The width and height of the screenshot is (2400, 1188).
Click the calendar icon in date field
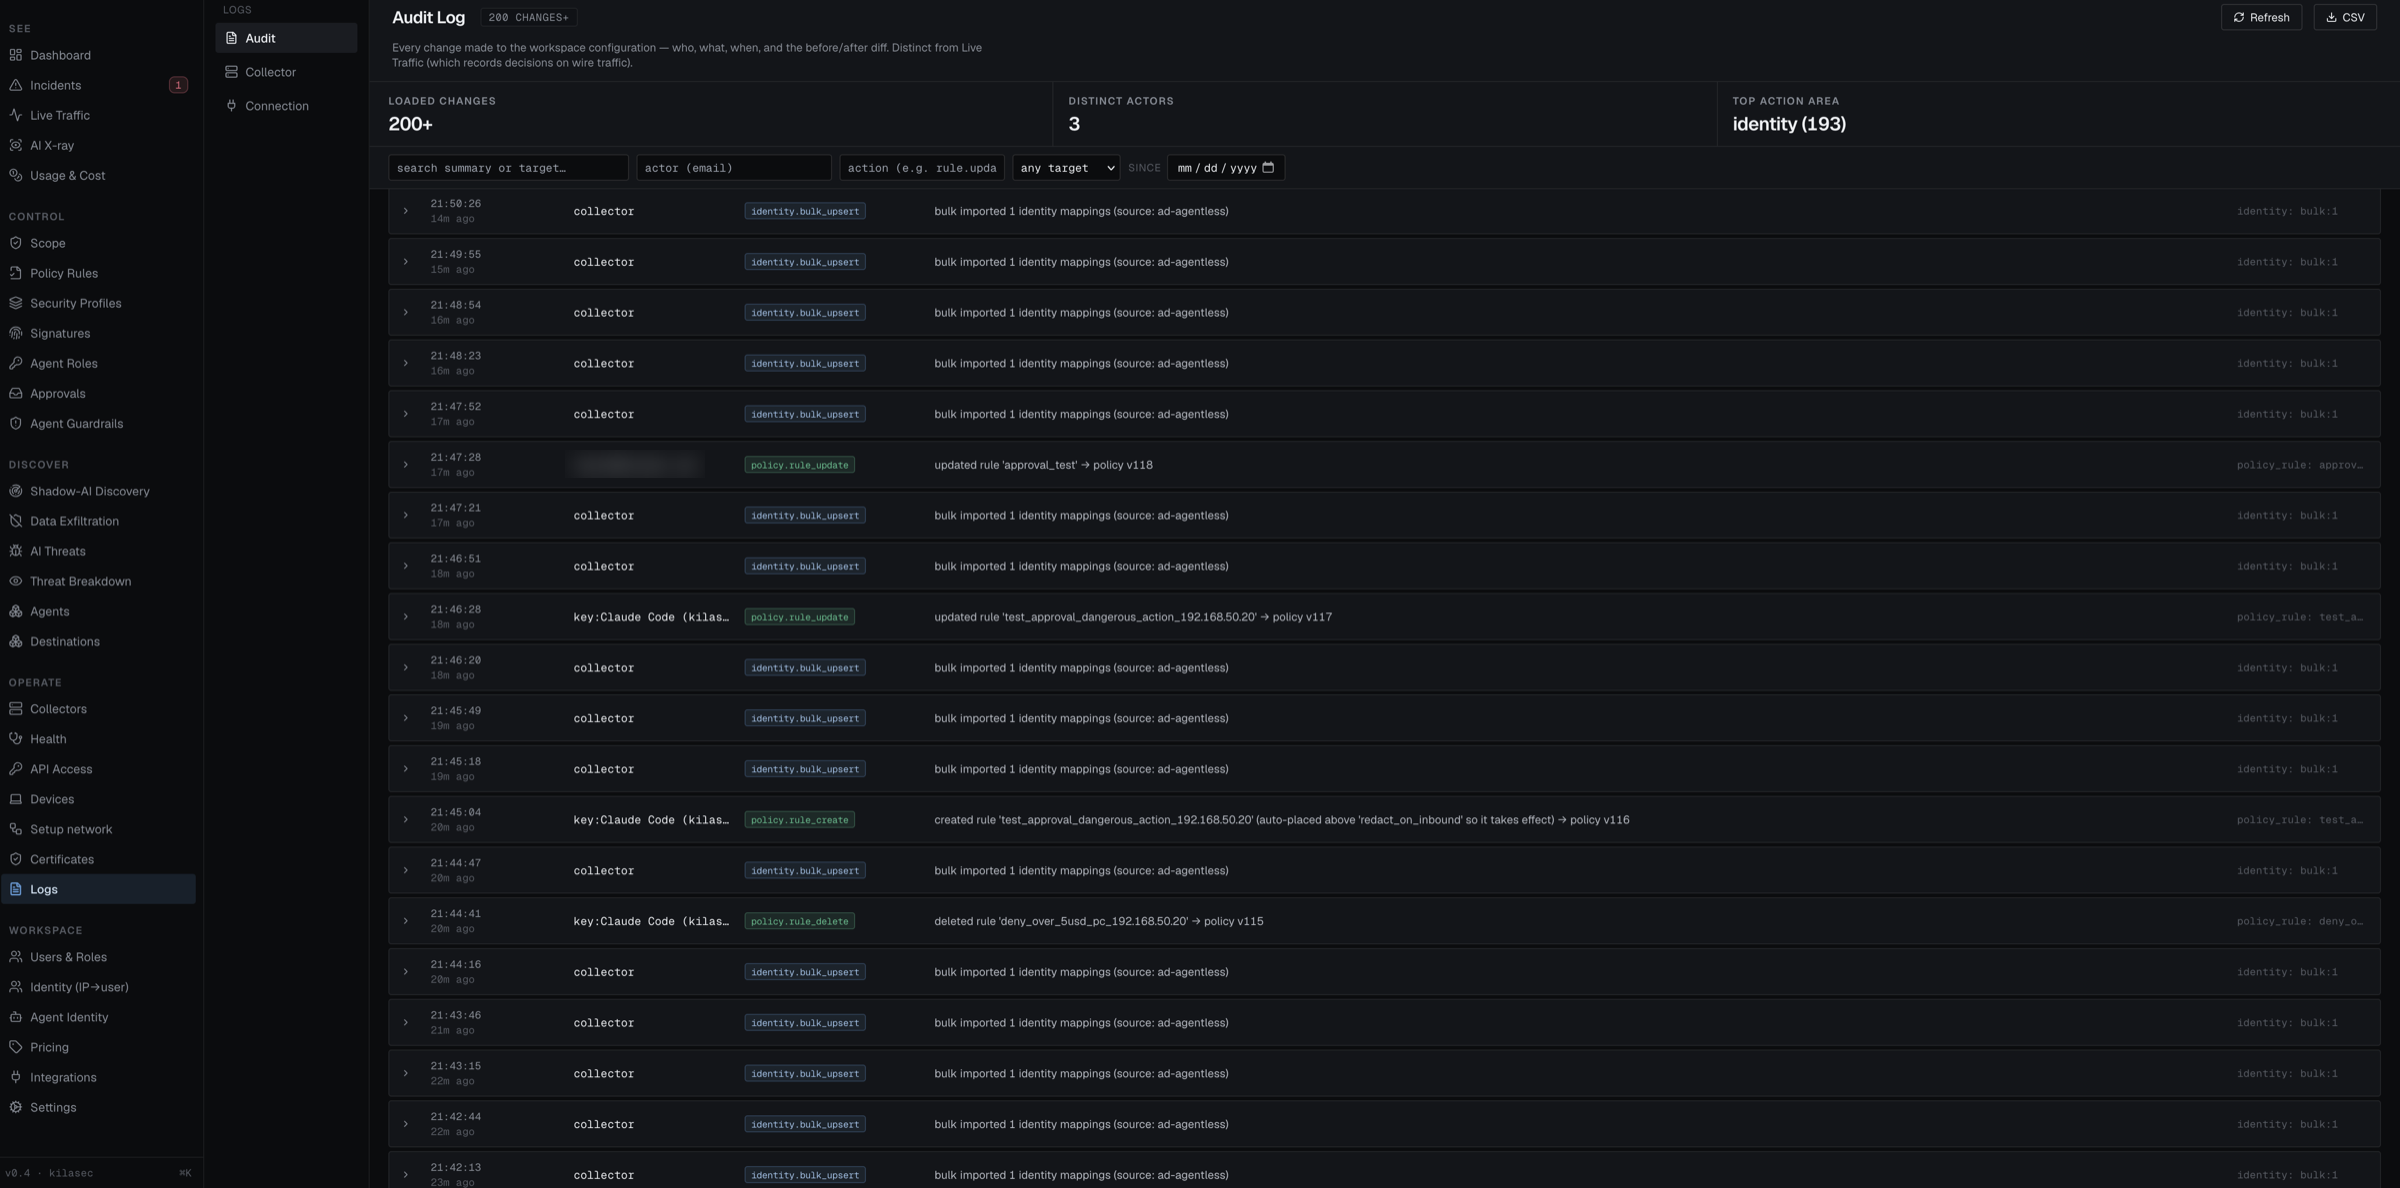click(x=1268, y=167)
